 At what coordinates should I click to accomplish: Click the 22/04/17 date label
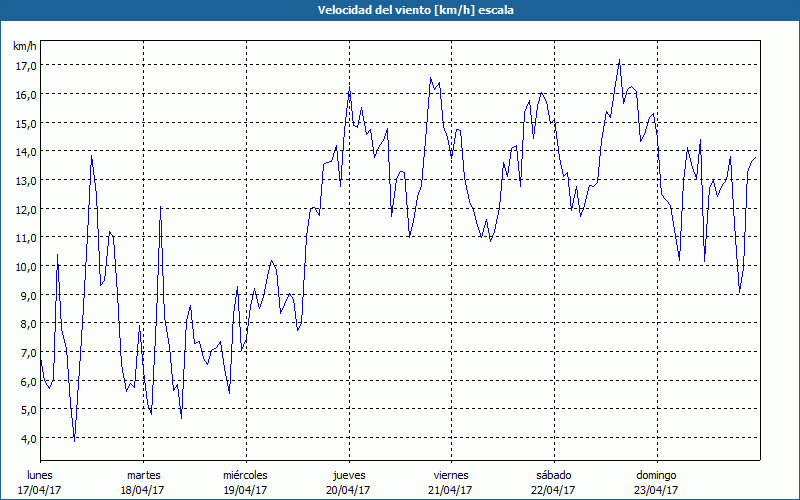click(x=553, y=489)
